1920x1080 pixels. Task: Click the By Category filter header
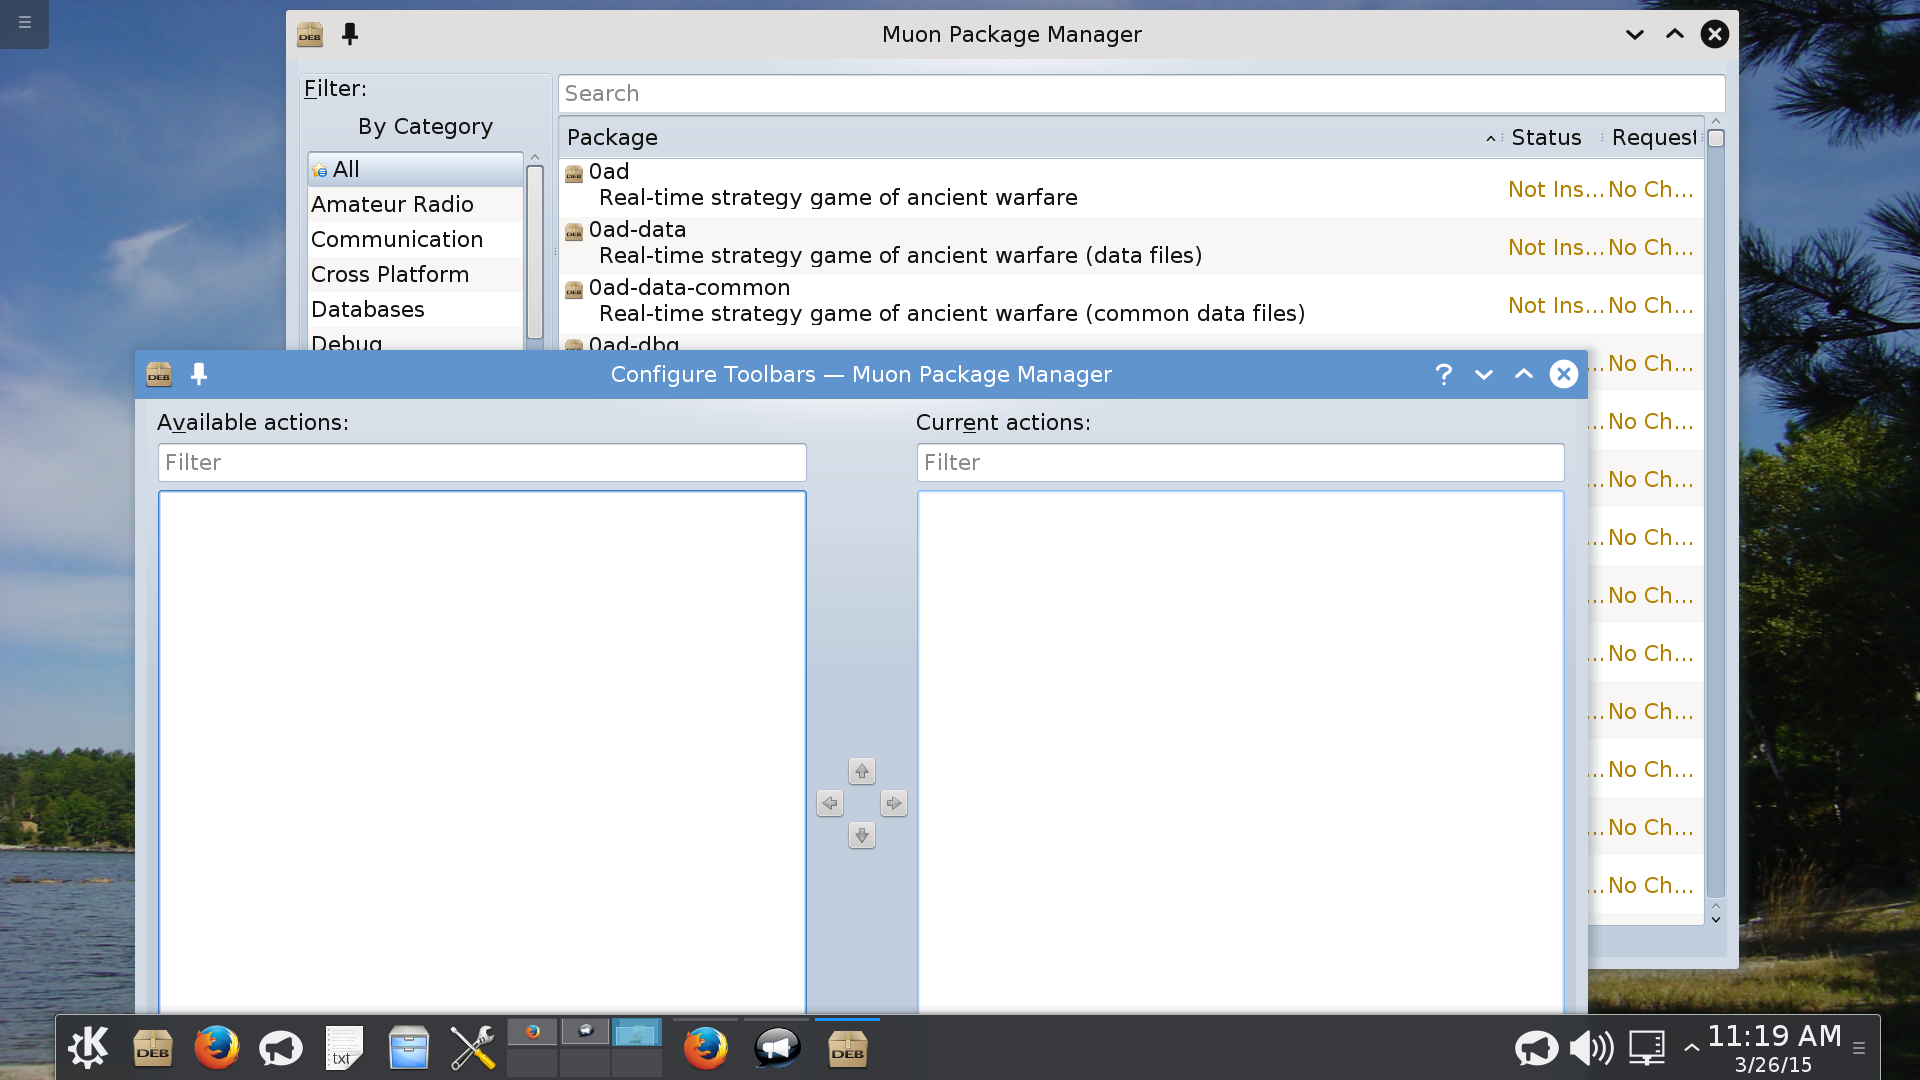pos(425,127)
